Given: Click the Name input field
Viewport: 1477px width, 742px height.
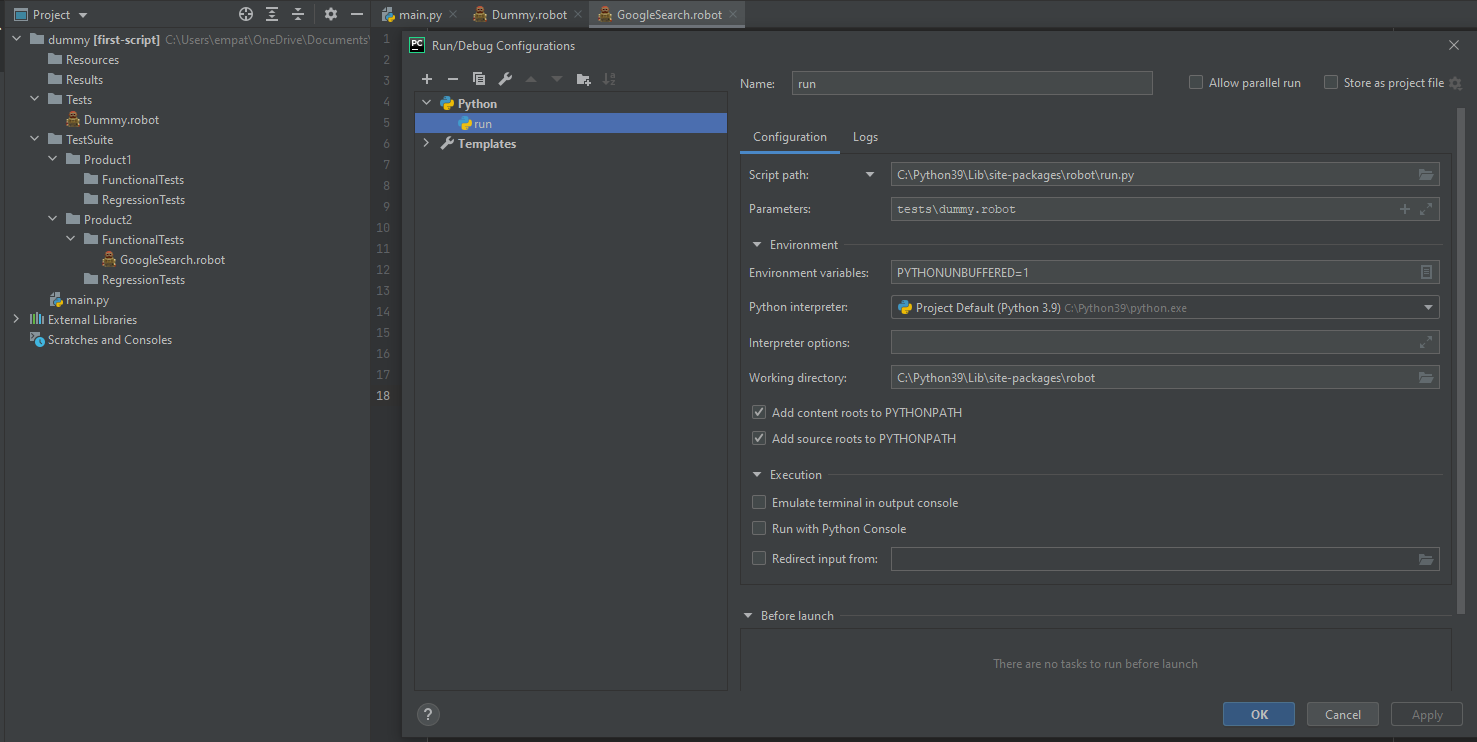Looking at the screenshot, I should [x=971, y=84].
